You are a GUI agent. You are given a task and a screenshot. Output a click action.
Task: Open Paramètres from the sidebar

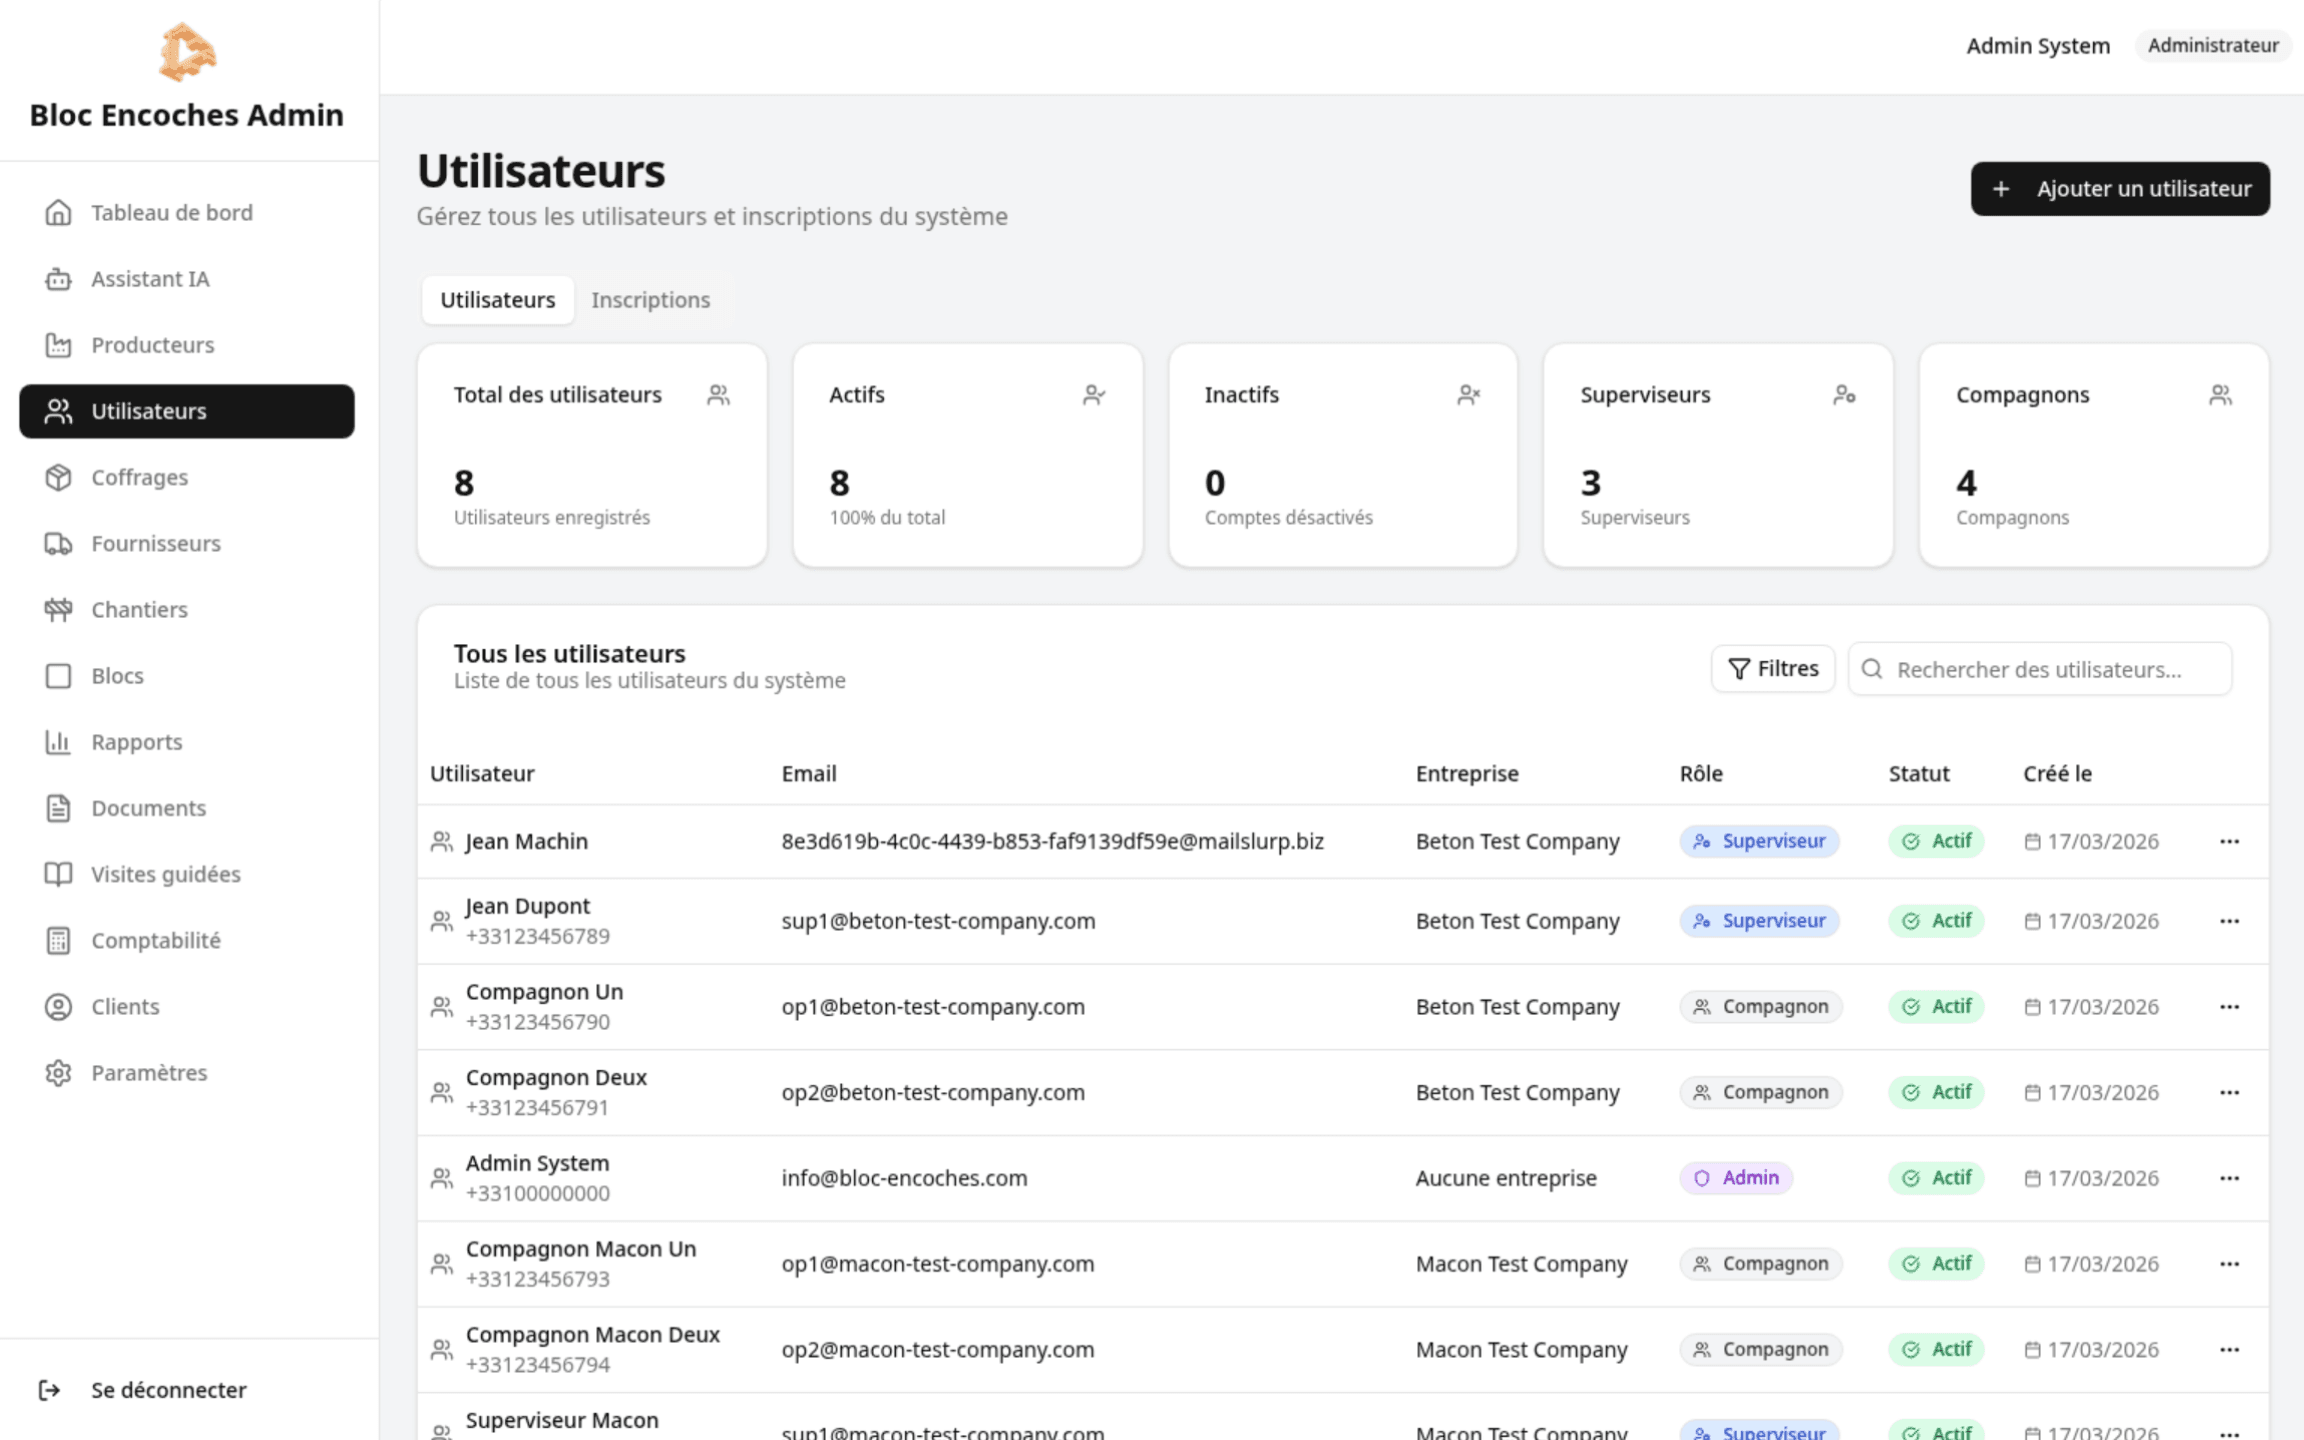pos(187,1073)
